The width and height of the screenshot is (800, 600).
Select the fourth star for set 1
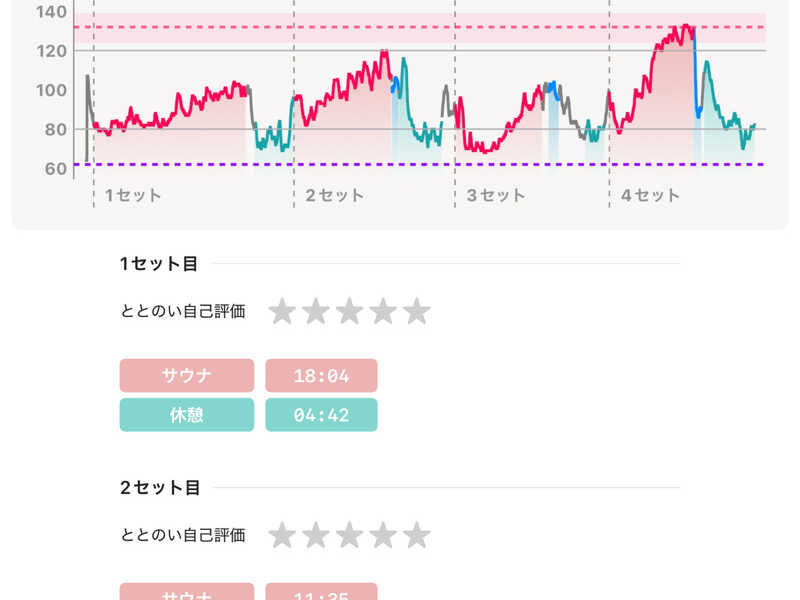pos(383,312)
